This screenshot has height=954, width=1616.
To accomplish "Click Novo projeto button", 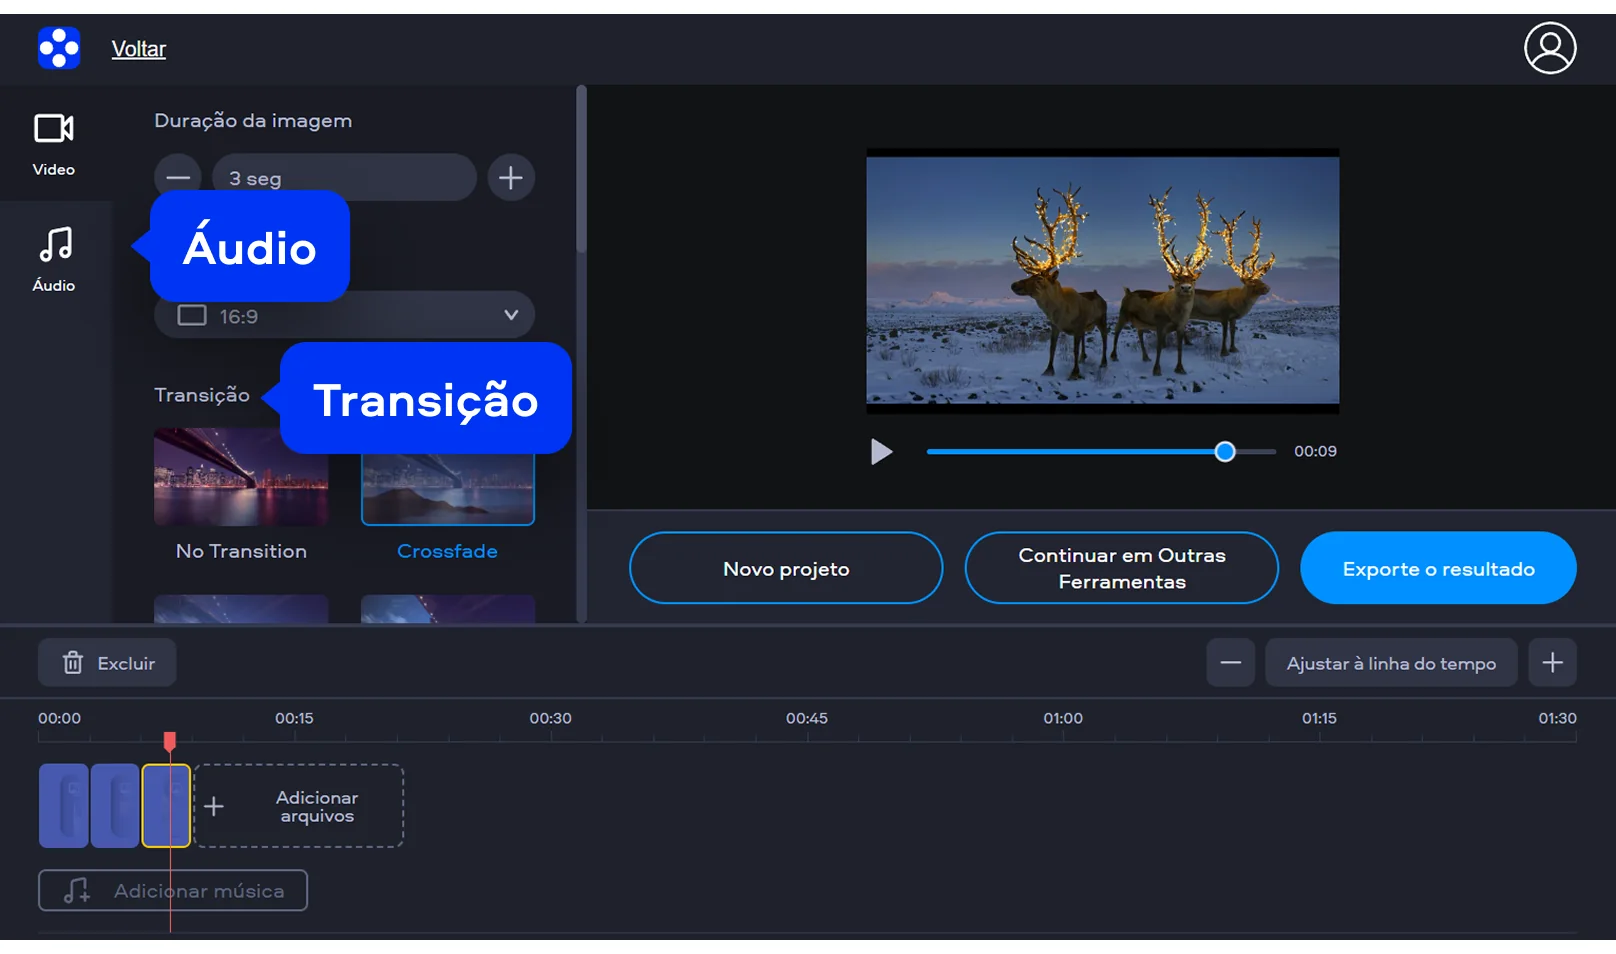I will pos(786,568).
